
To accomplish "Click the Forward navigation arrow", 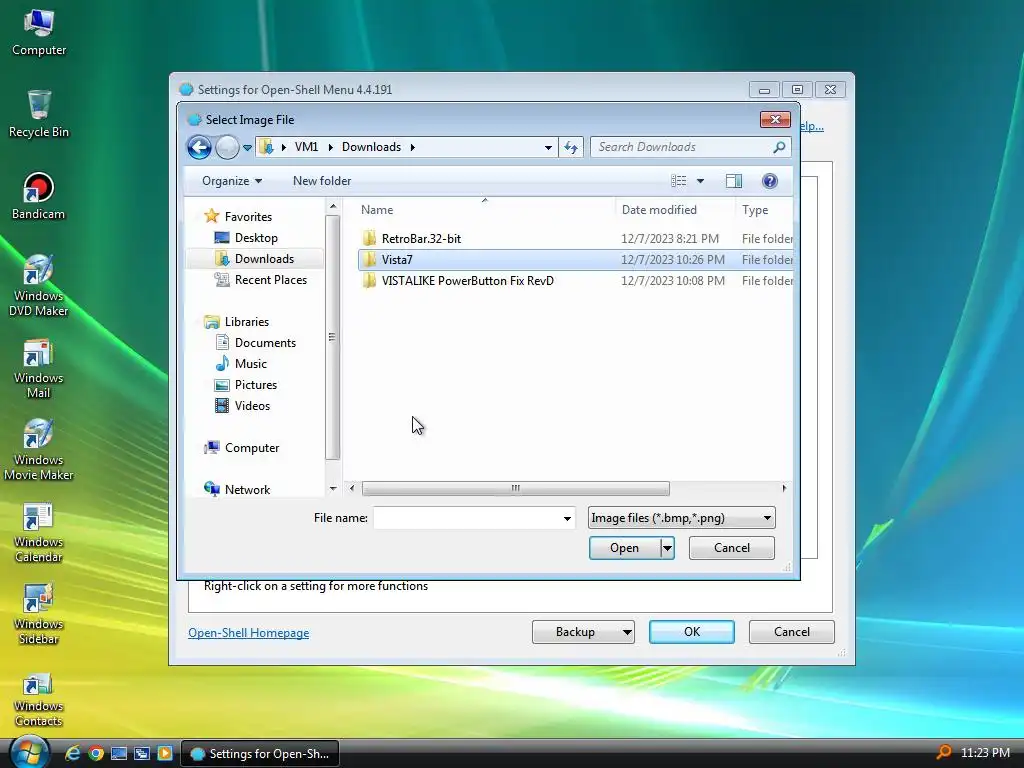I will [x=227, y=147].
